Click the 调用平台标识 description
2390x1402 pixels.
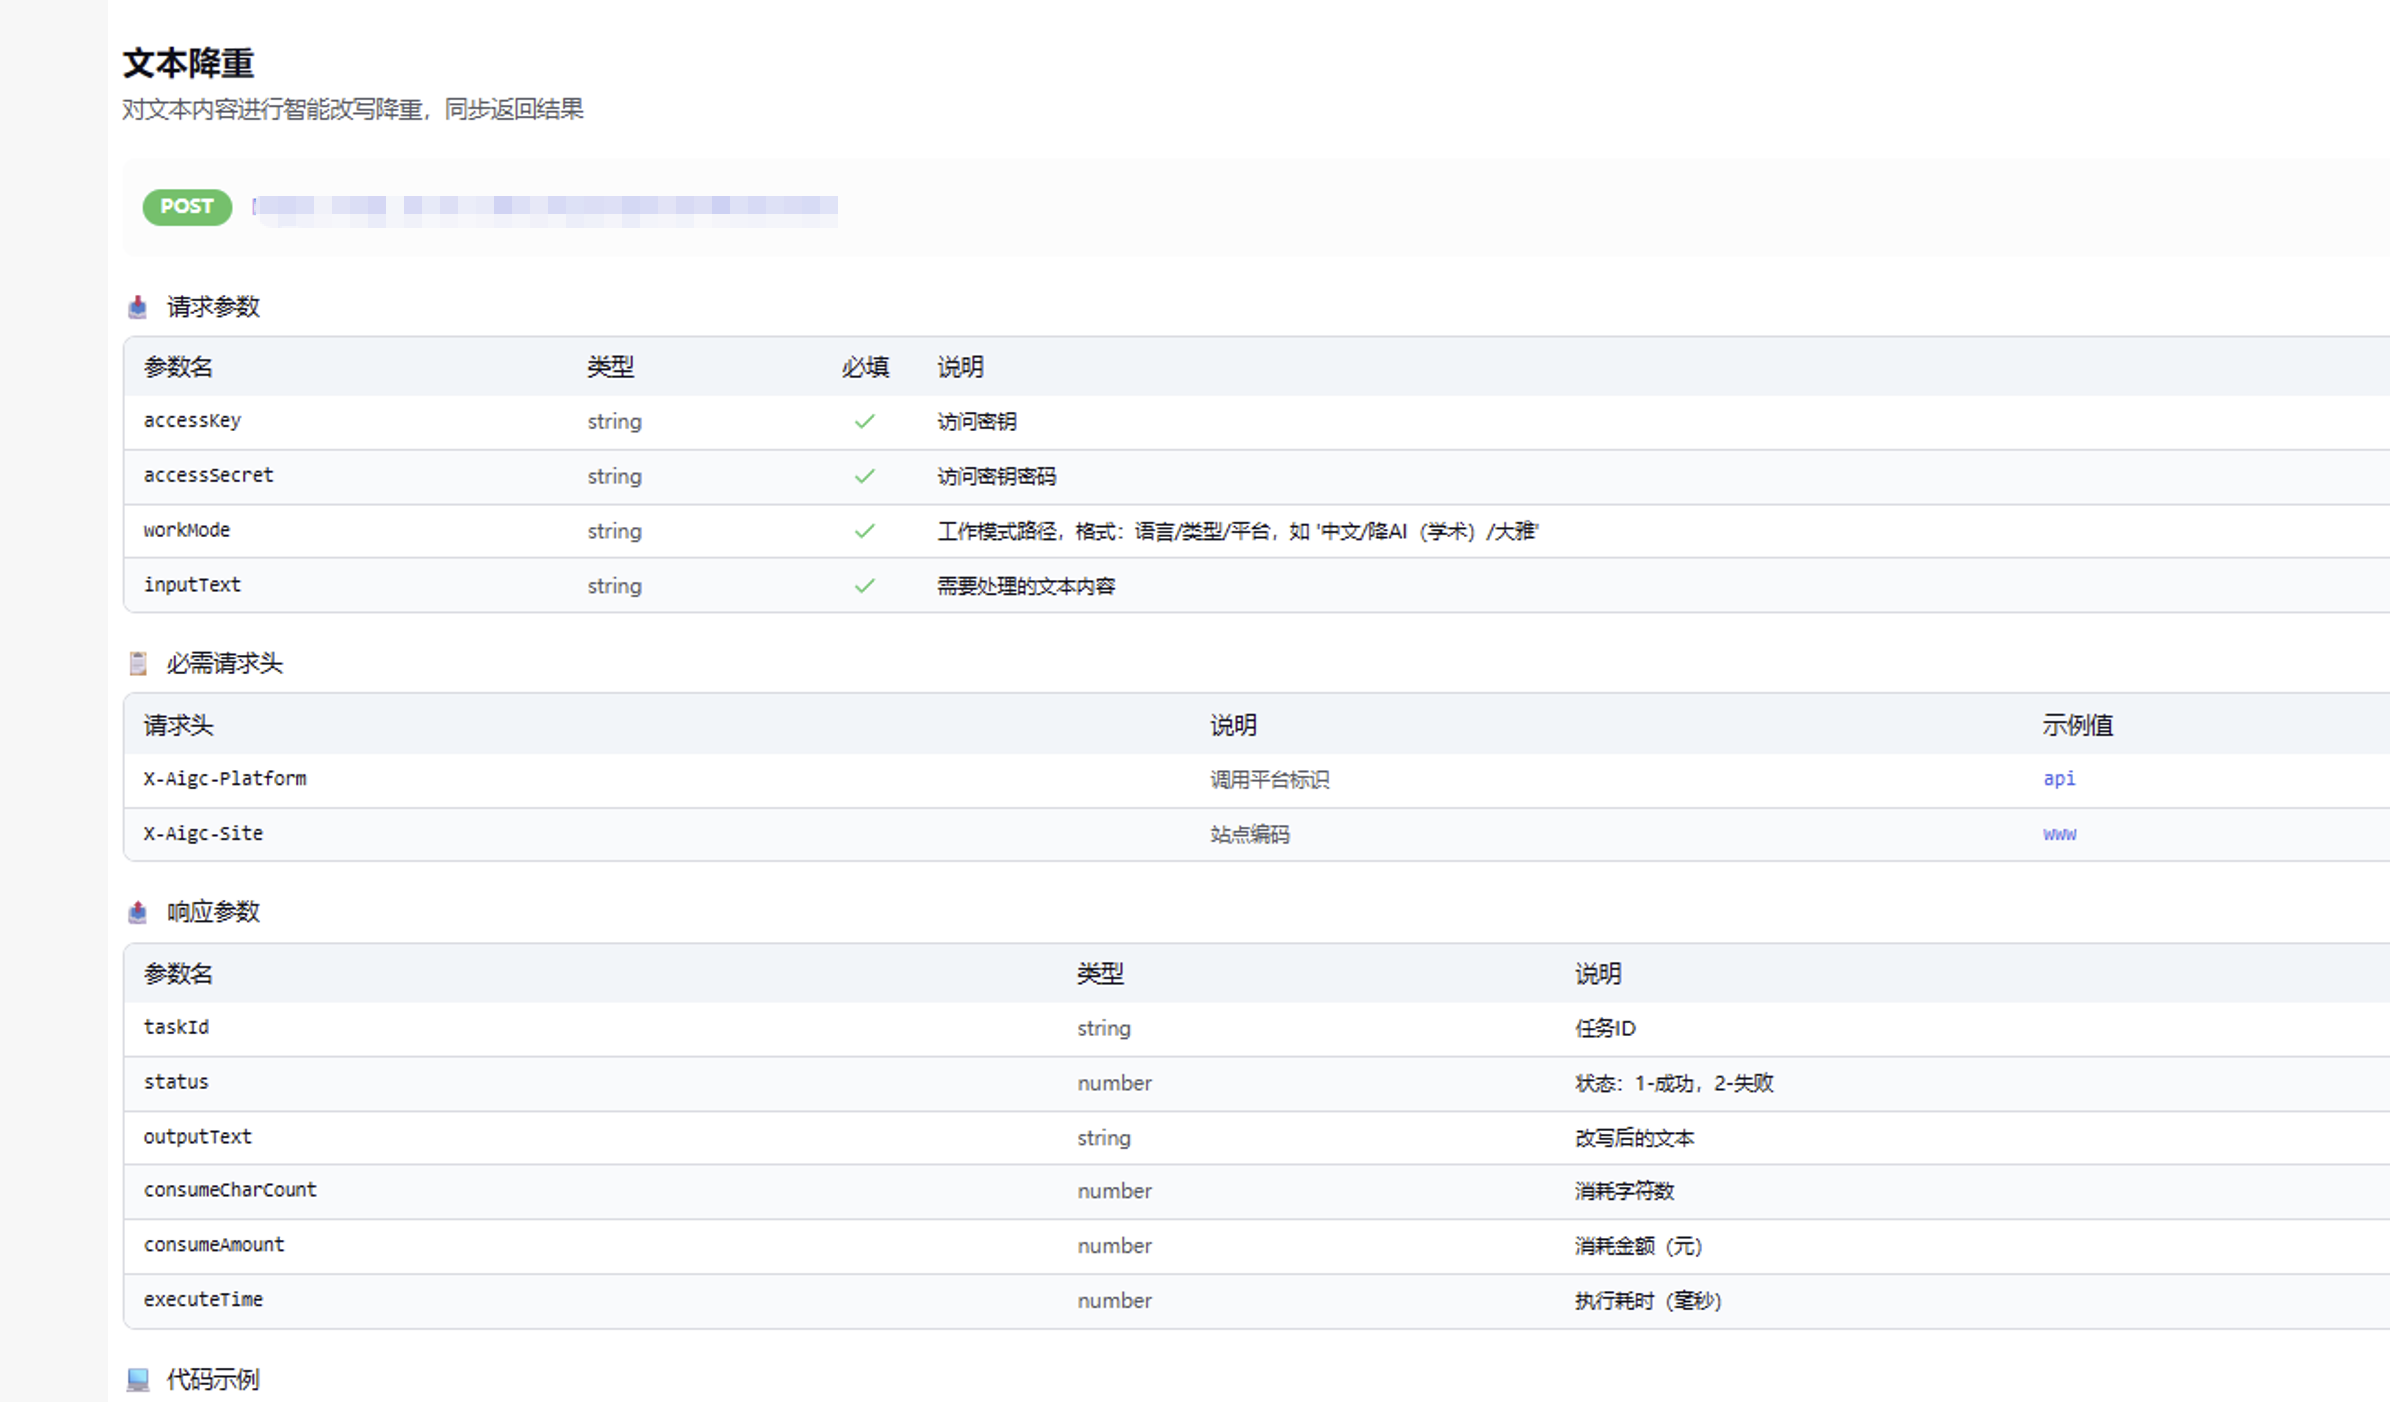coord(1270,780)
